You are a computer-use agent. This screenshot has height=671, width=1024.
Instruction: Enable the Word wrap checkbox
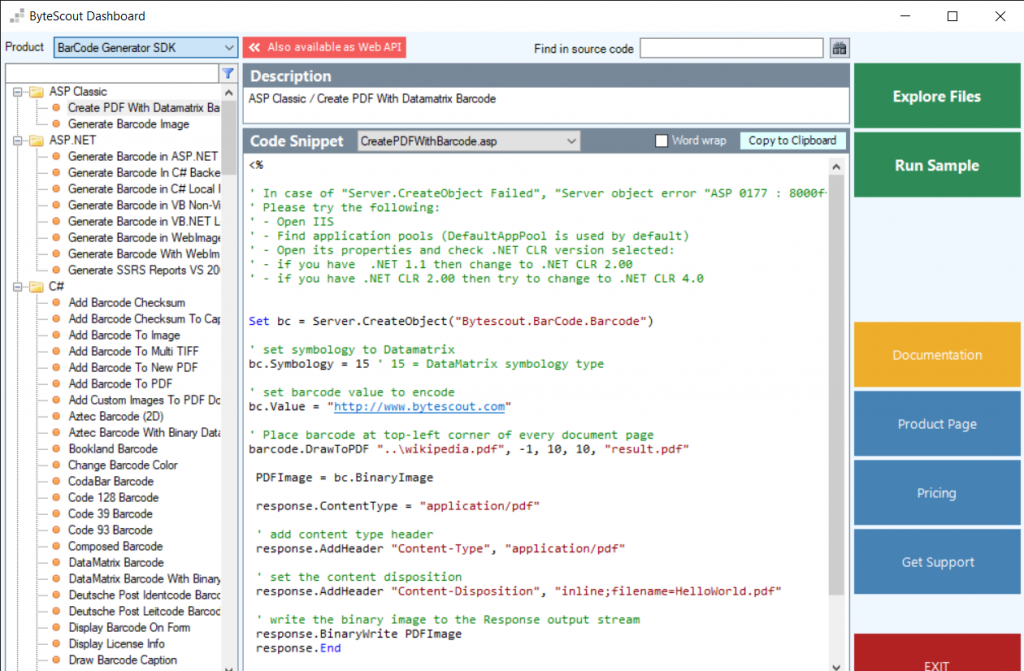pos(662,140)
